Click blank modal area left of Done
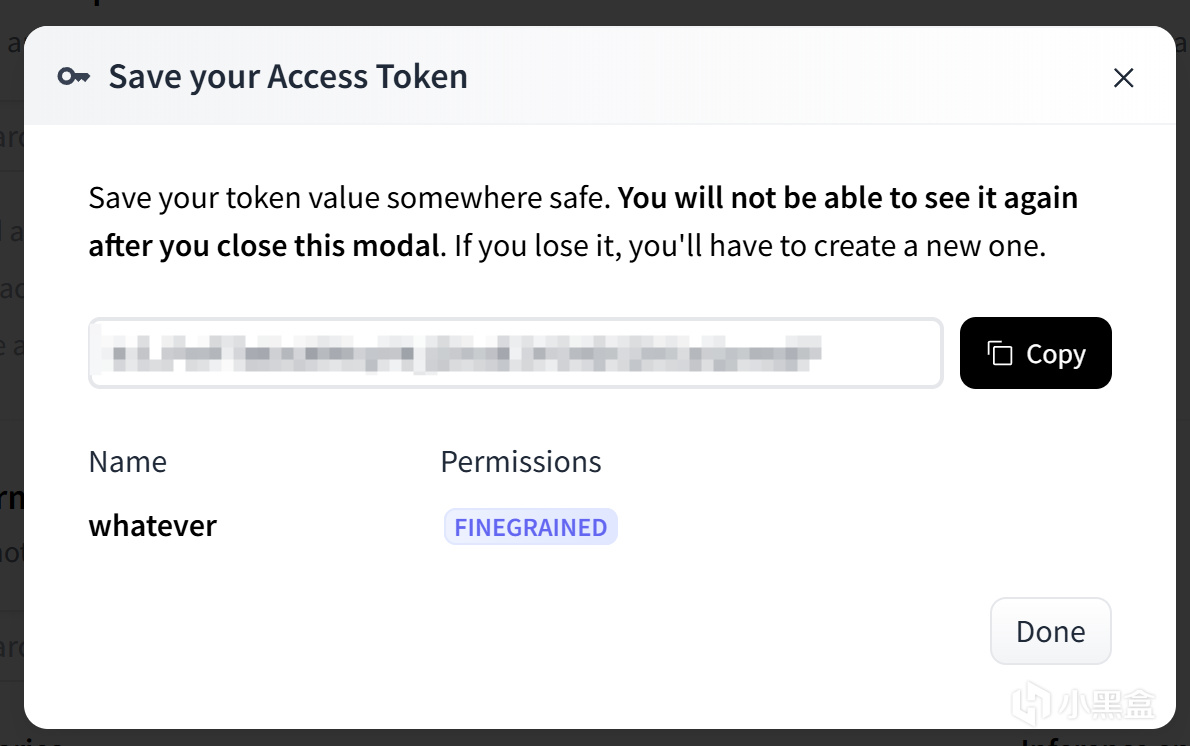This screenshot has height=746, width=1190. click(x=600, y=631)
